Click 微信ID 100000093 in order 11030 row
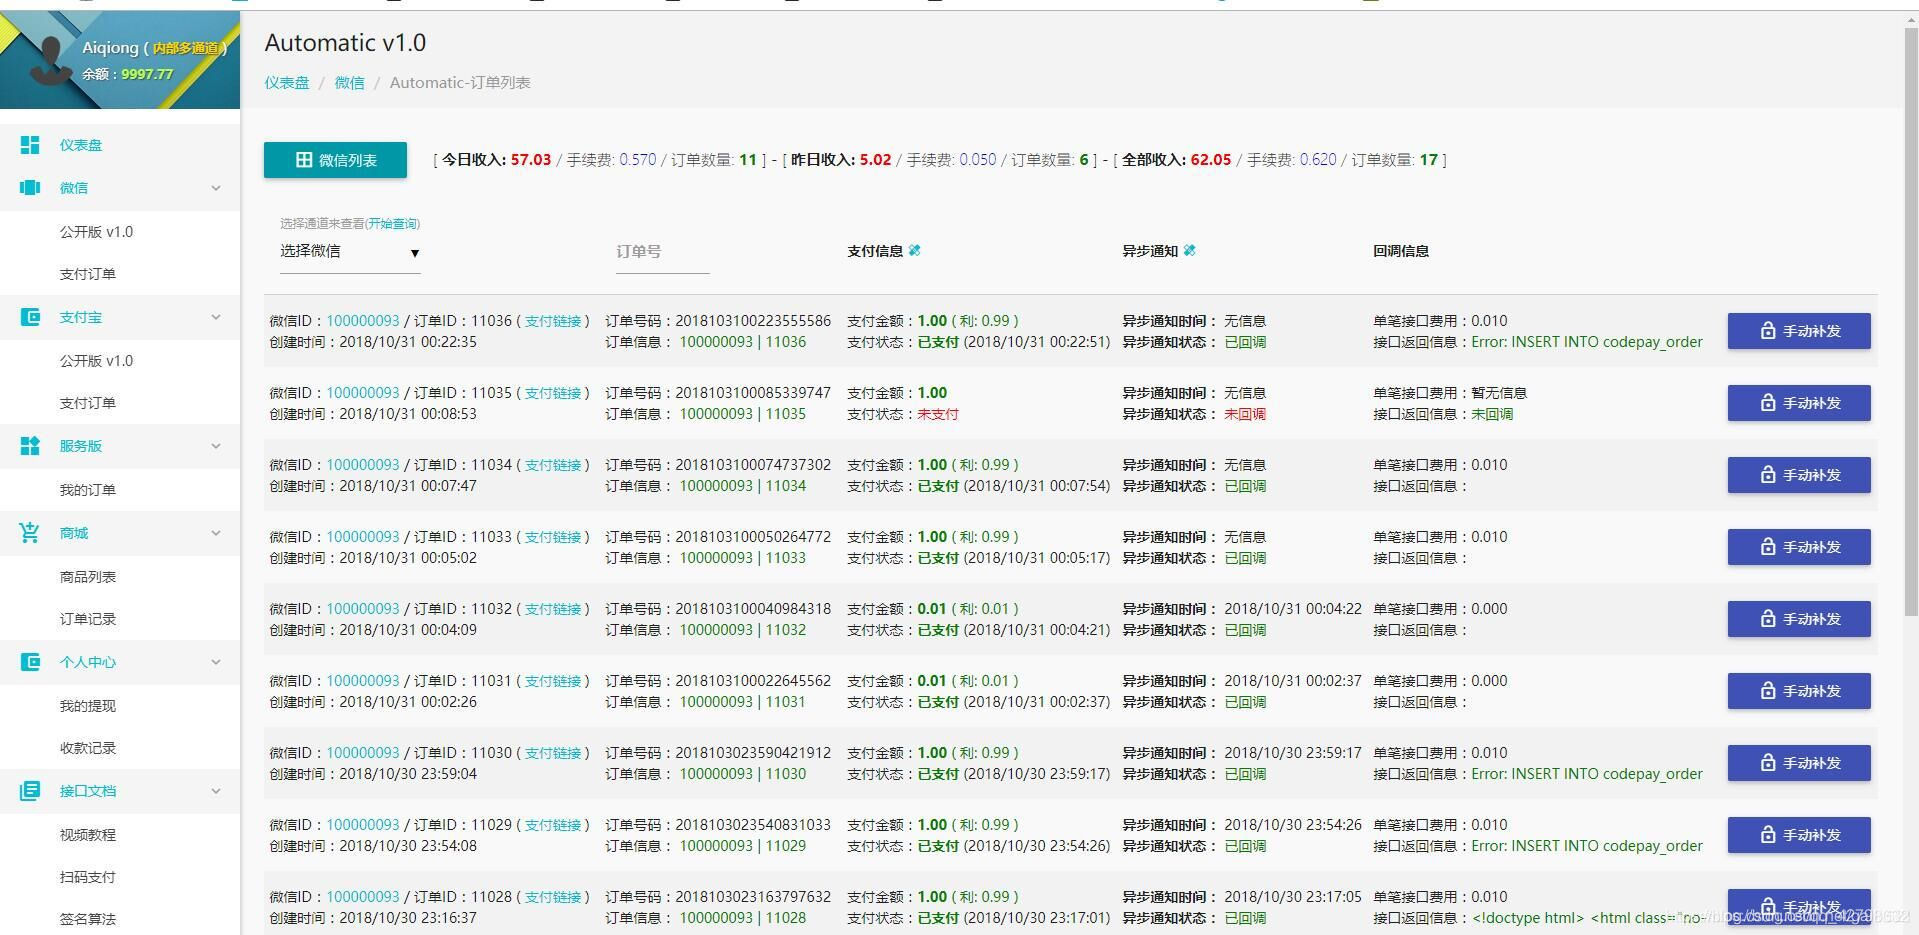The height and width of the screenshot is (935, 1919). (363, 753)
